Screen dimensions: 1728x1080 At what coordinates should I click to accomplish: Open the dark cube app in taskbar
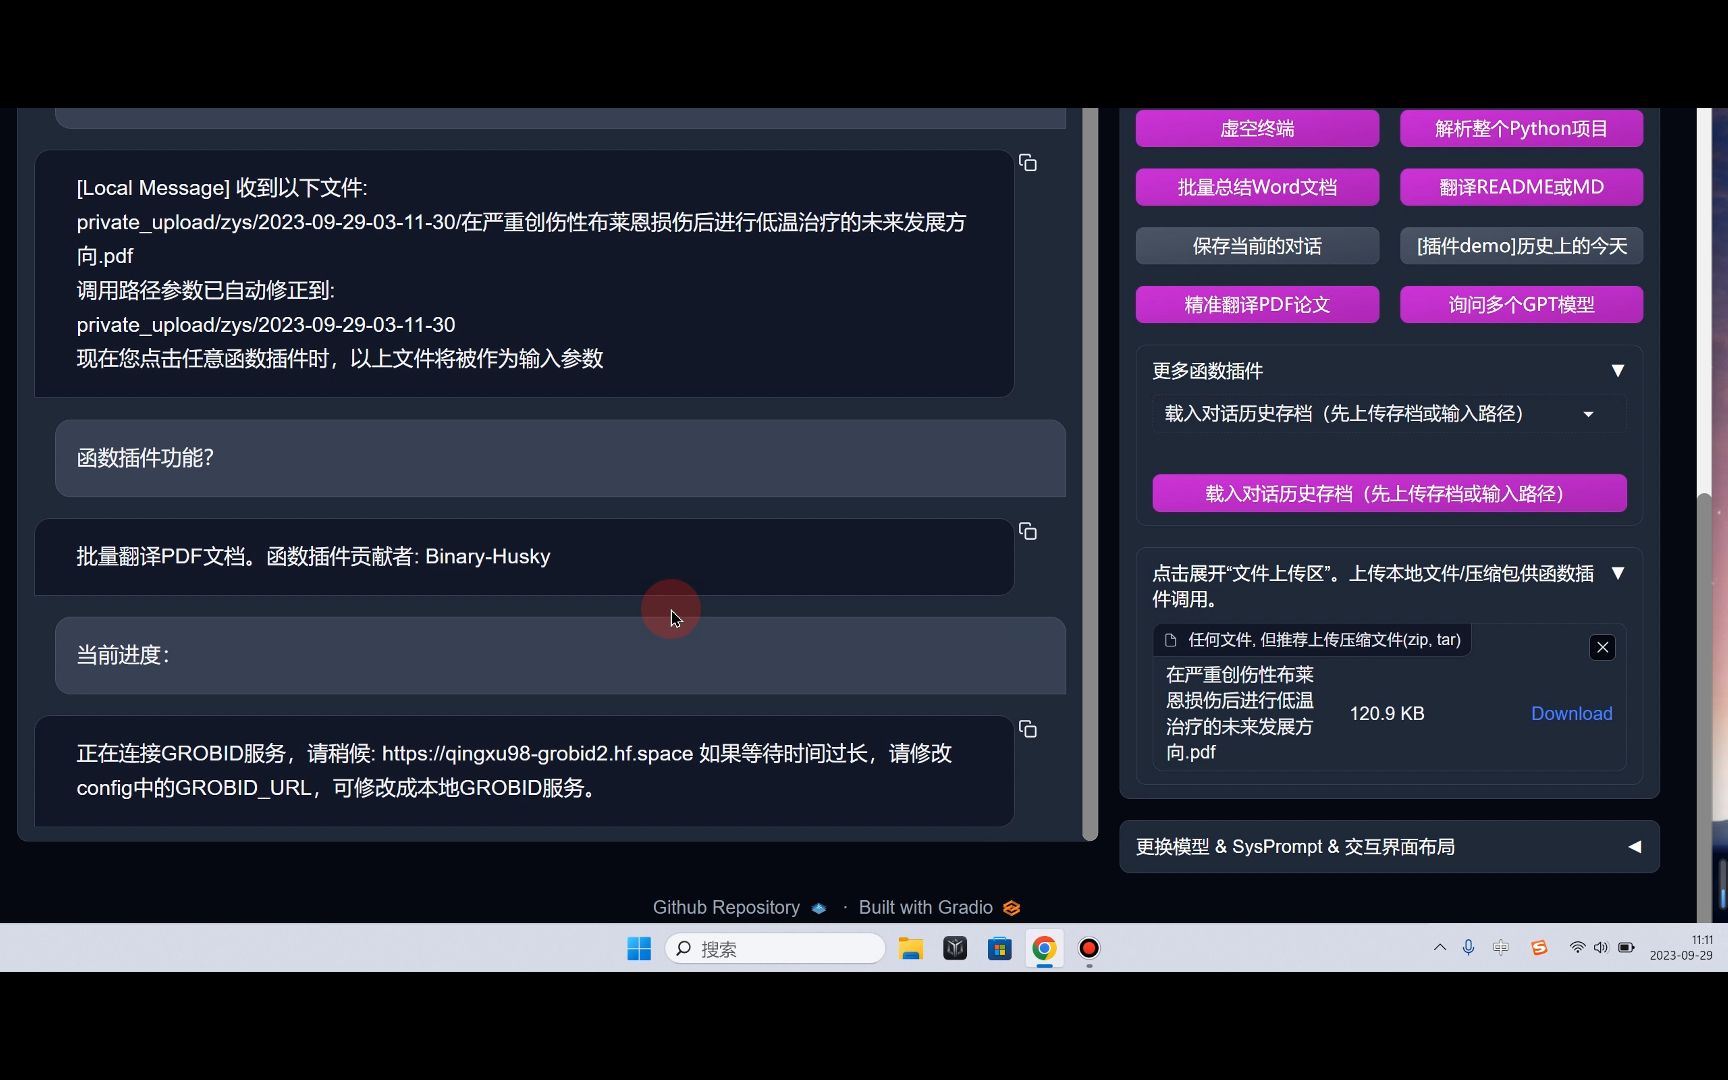click(x=955, y=948)
